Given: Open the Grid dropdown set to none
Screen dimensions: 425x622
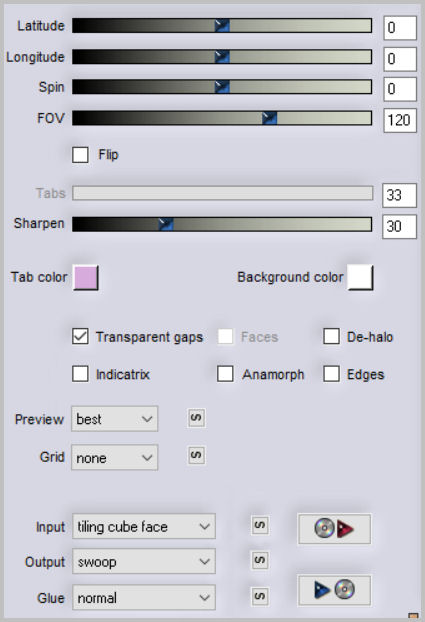Looking at the screenshot, I should click(114, 457).
